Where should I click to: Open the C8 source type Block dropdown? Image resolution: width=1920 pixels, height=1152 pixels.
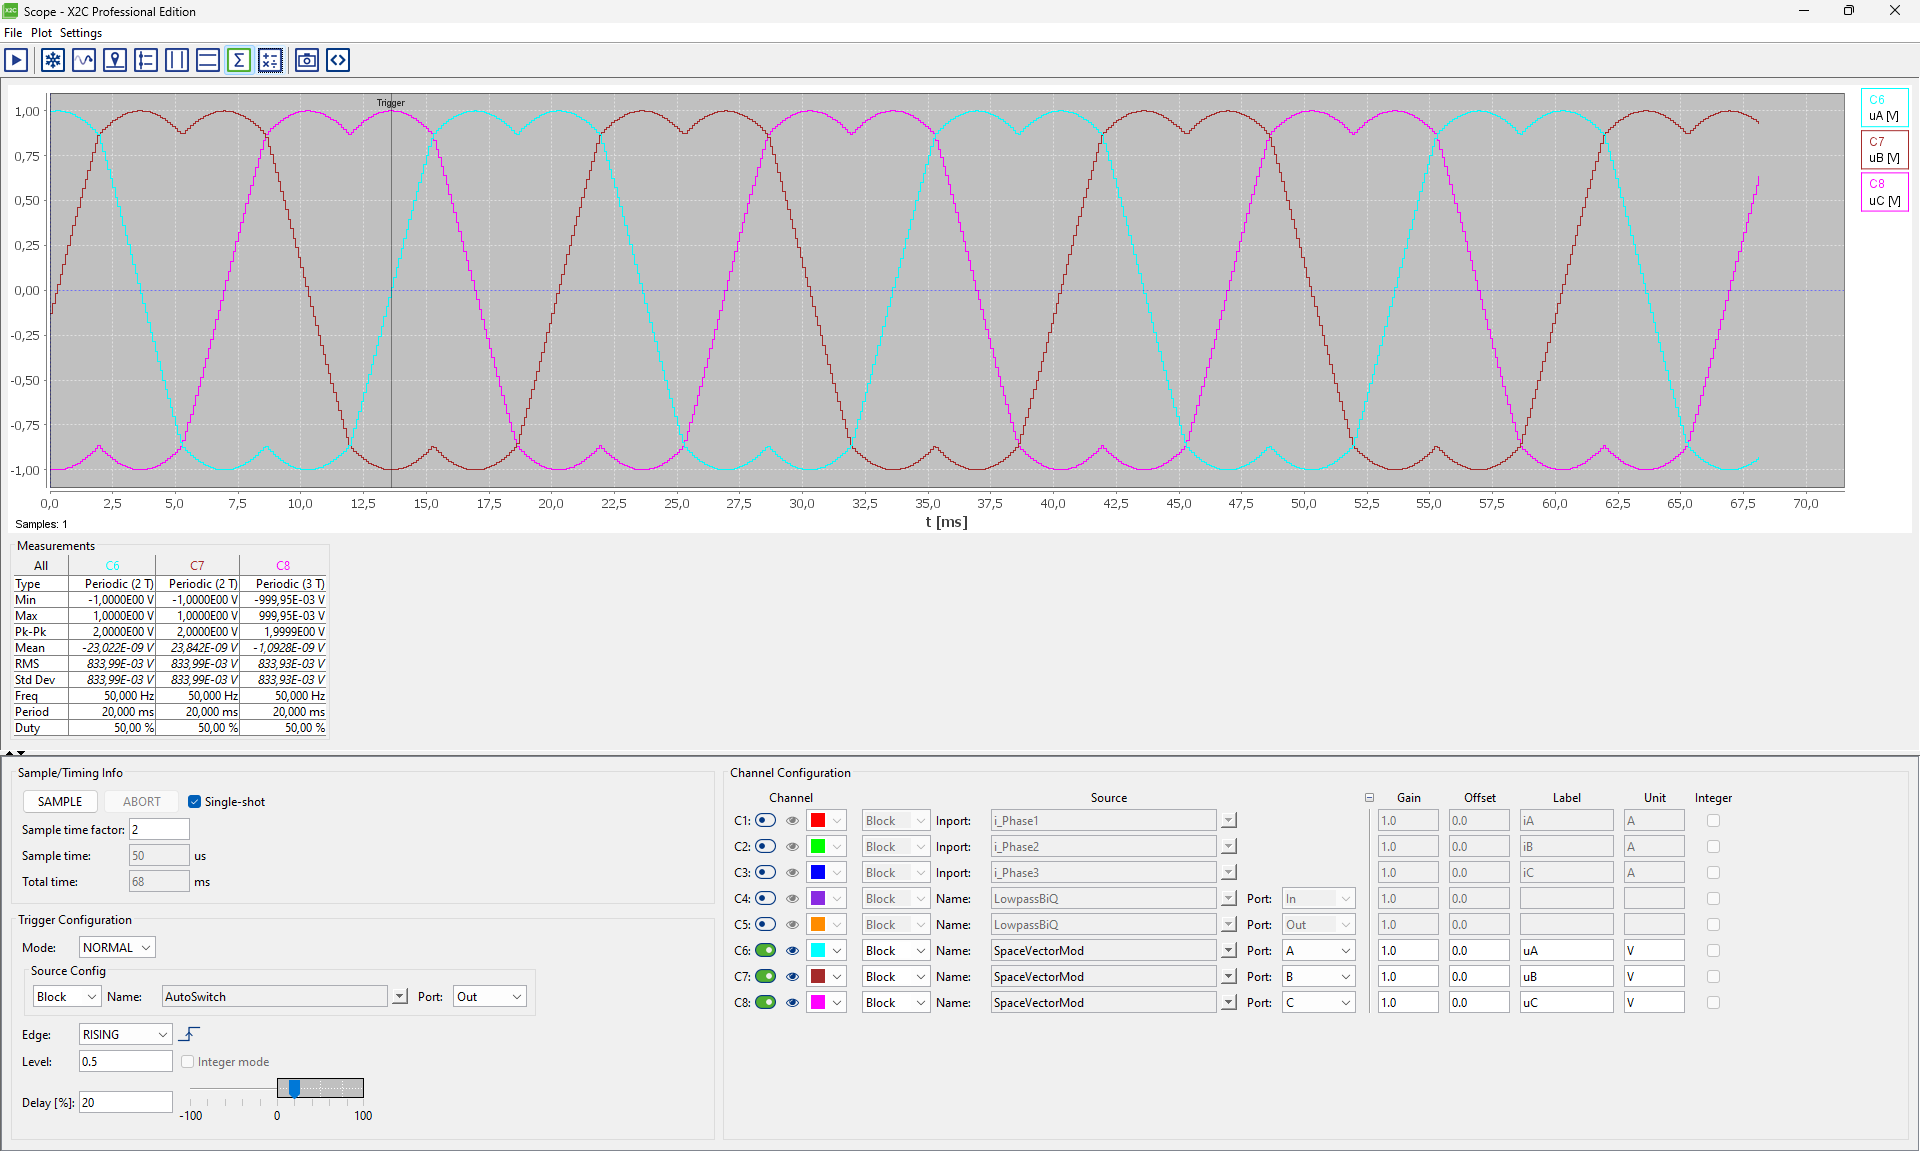896,1002
